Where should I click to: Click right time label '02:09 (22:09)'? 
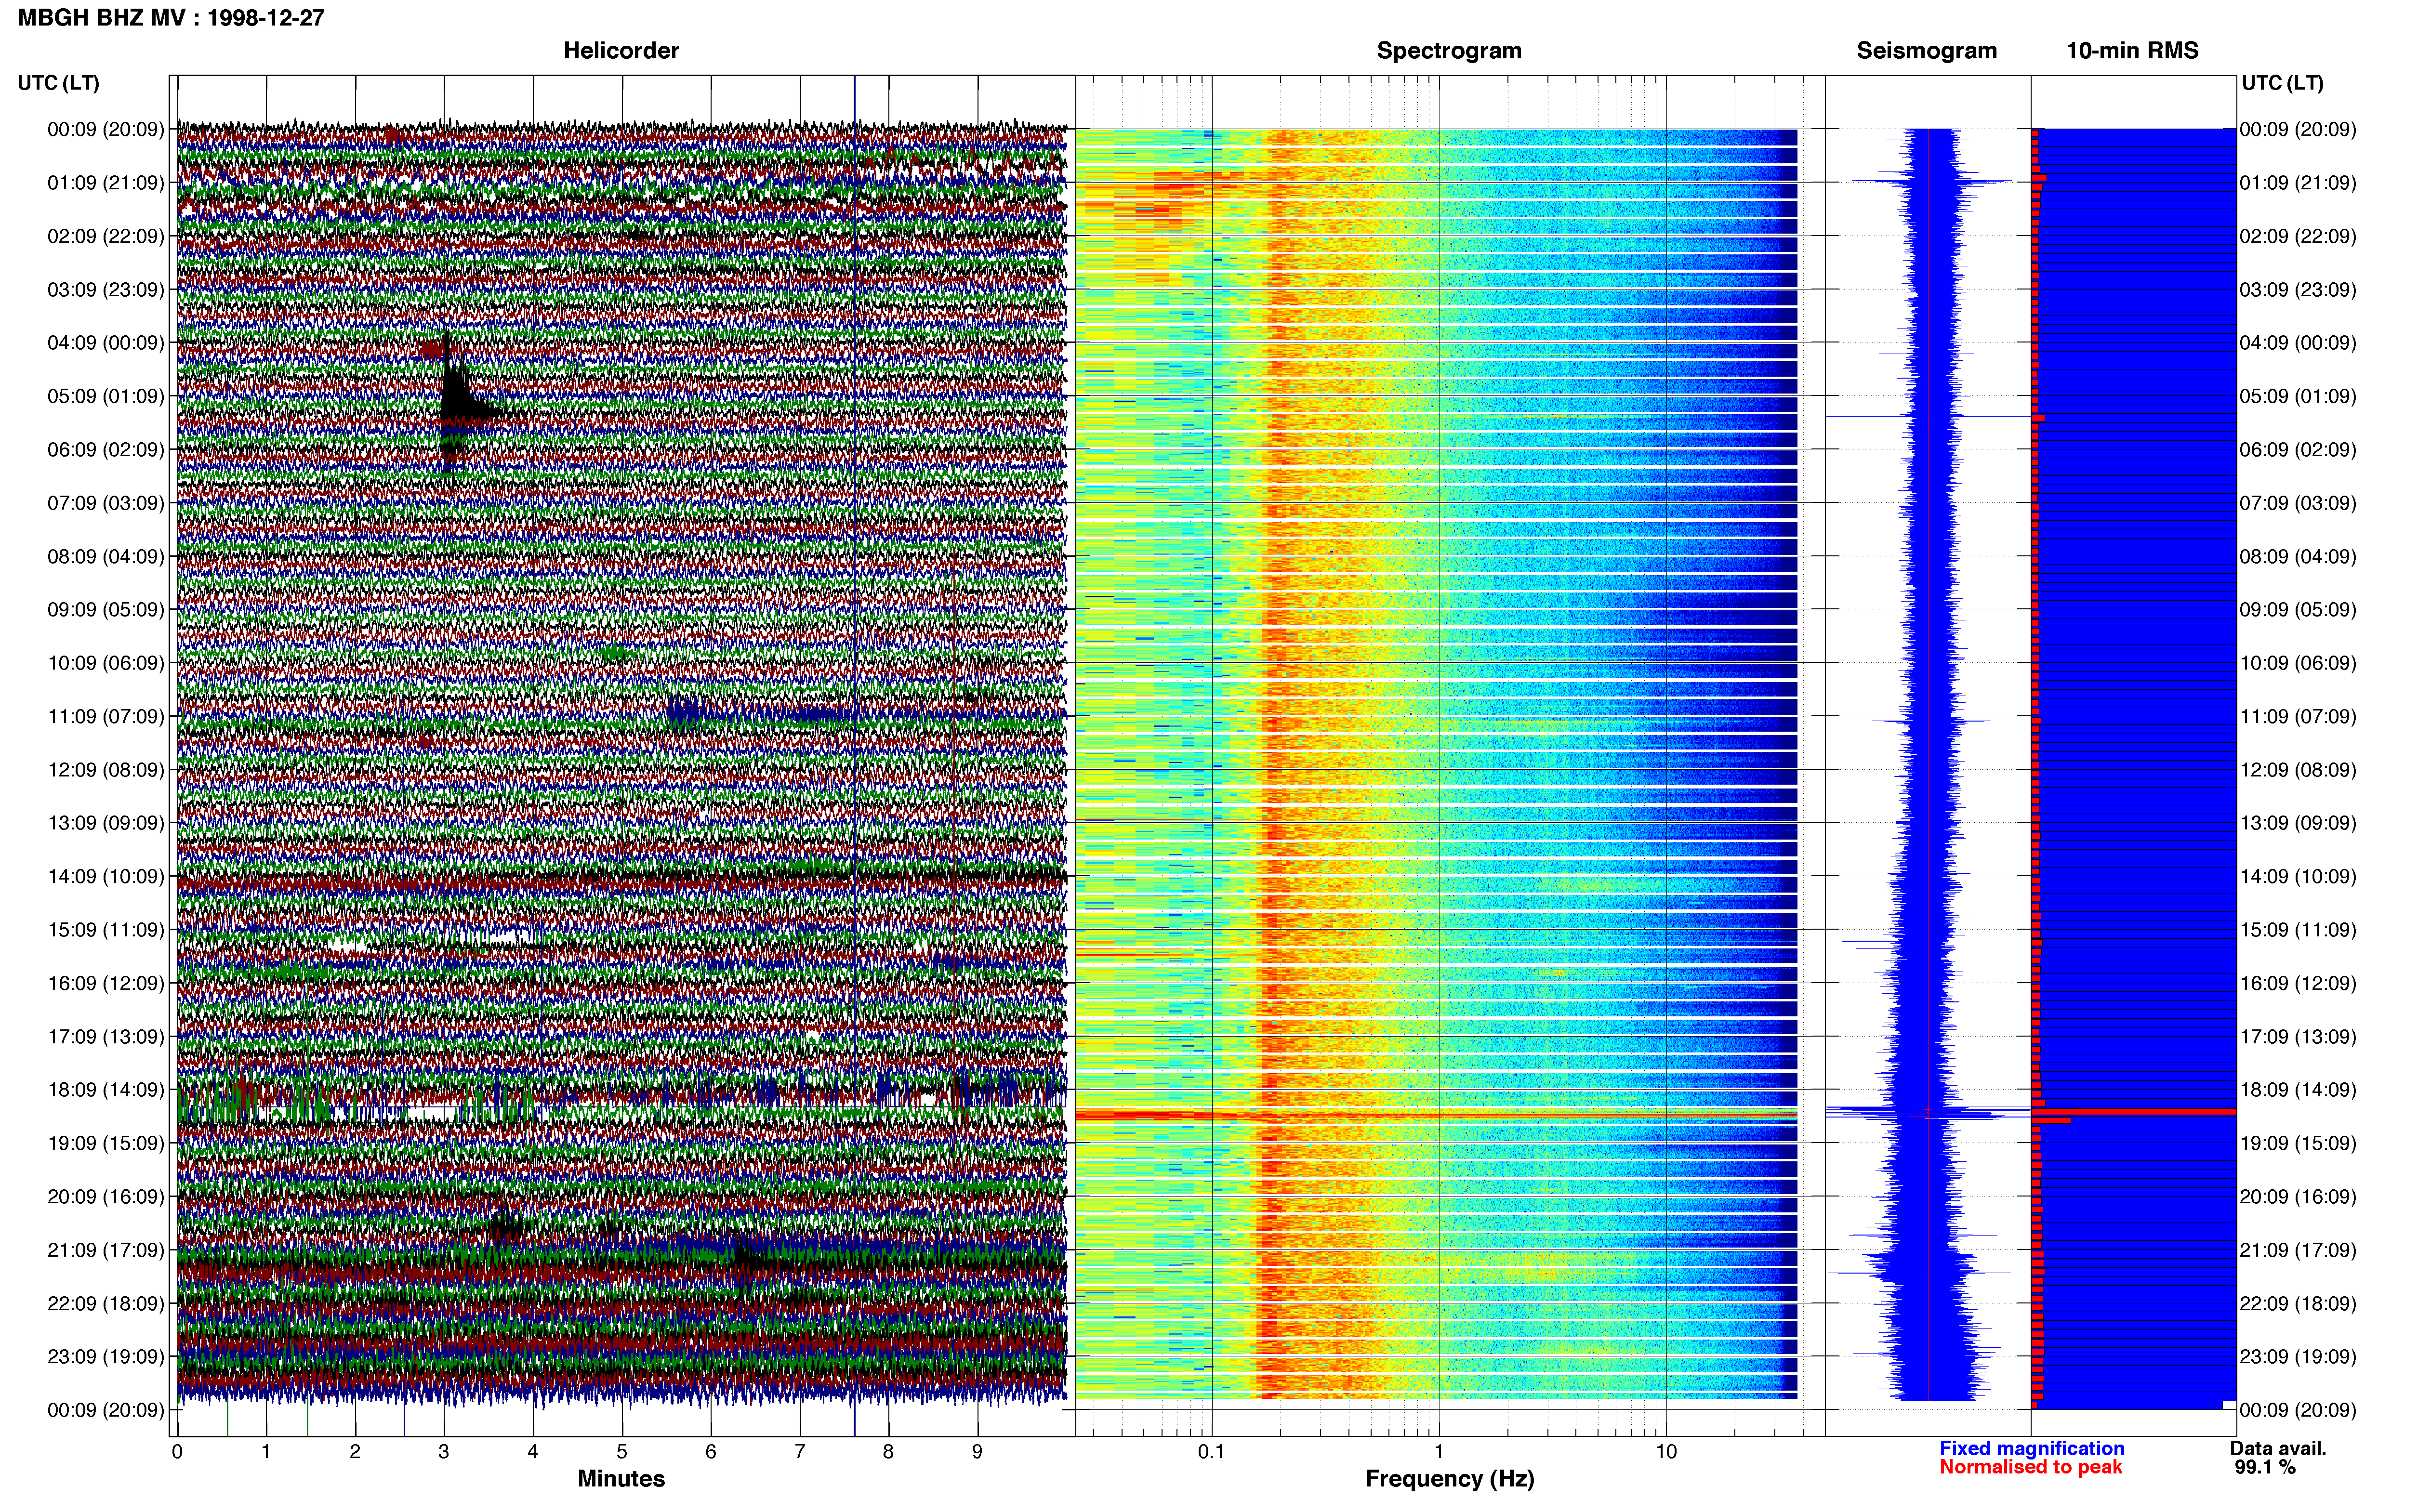tap(2298, 236)
